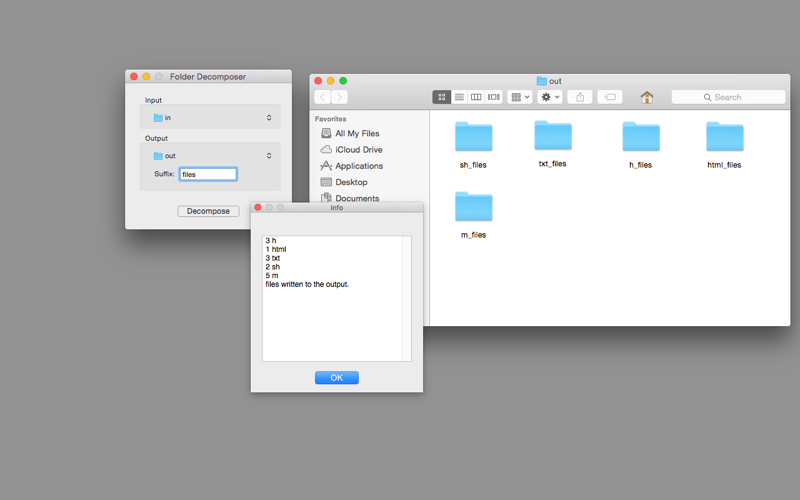The image size is (800, 500).
Task: Click the Finder Search field
Action: 729,97
